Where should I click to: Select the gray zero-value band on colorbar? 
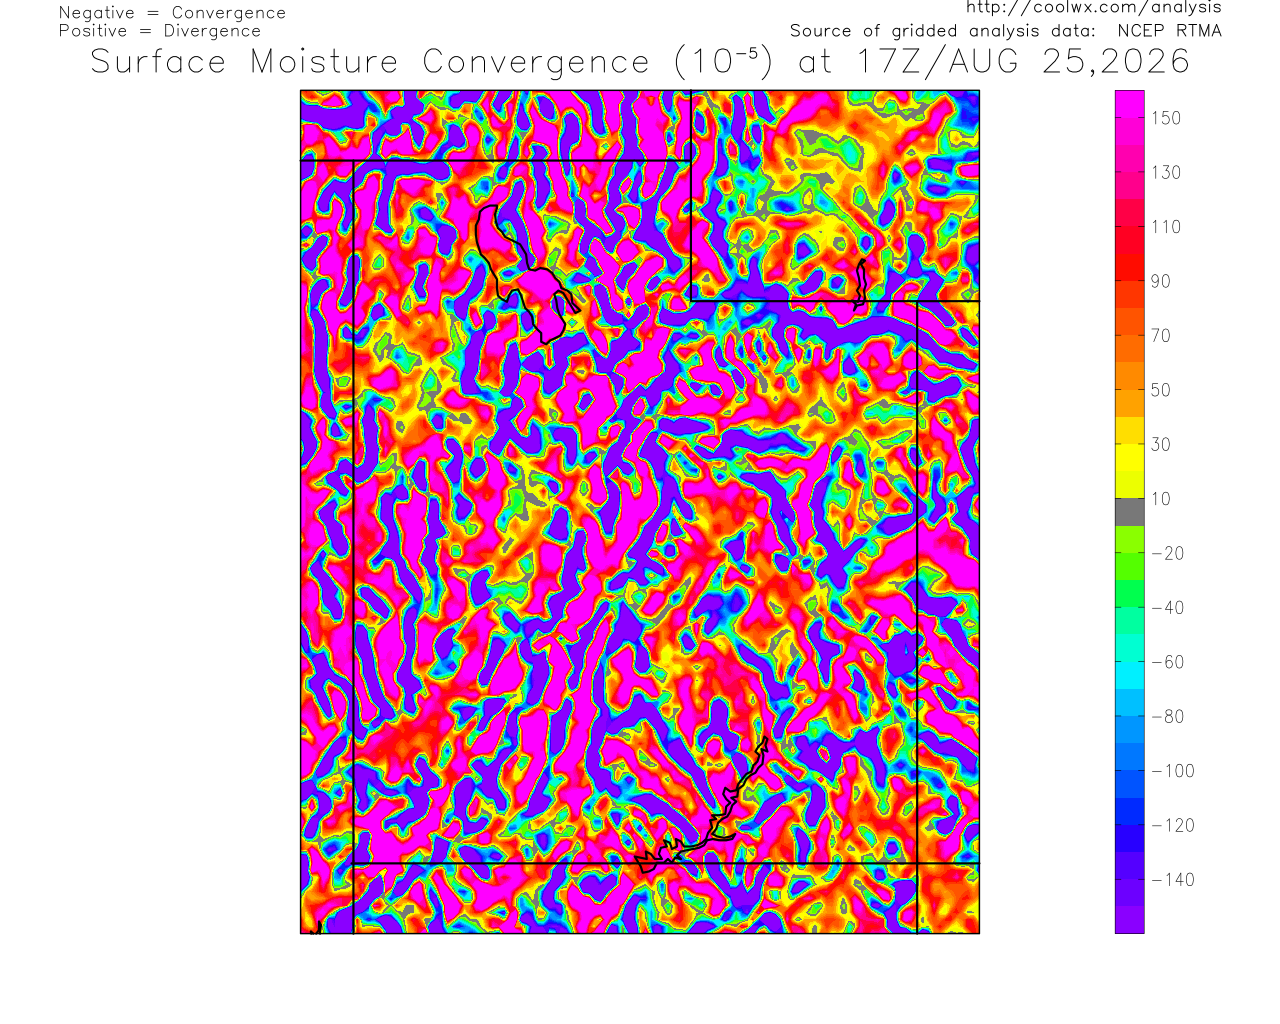click(x=1130, y=512)
